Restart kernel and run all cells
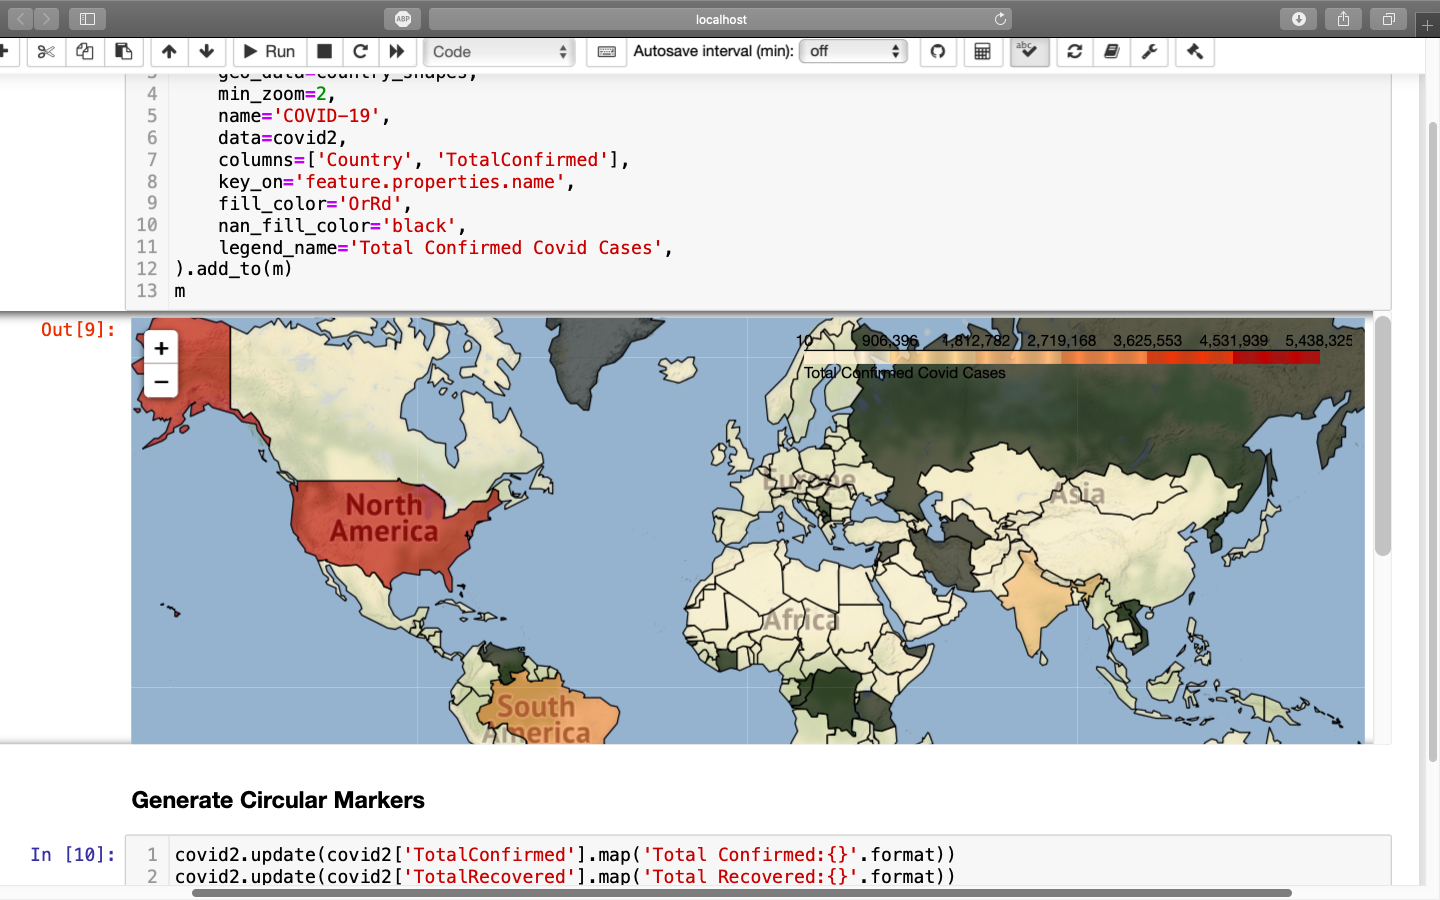Viewport: 1440px width, 900px height. [397, 52]
